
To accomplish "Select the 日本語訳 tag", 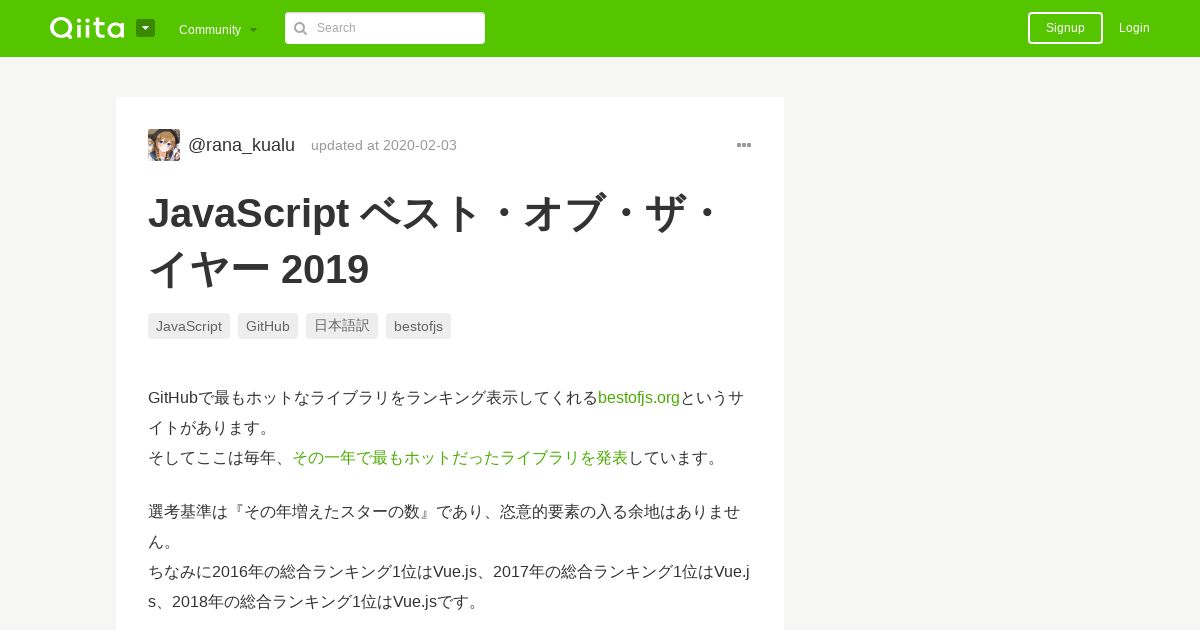I will (x=342, y=326).
